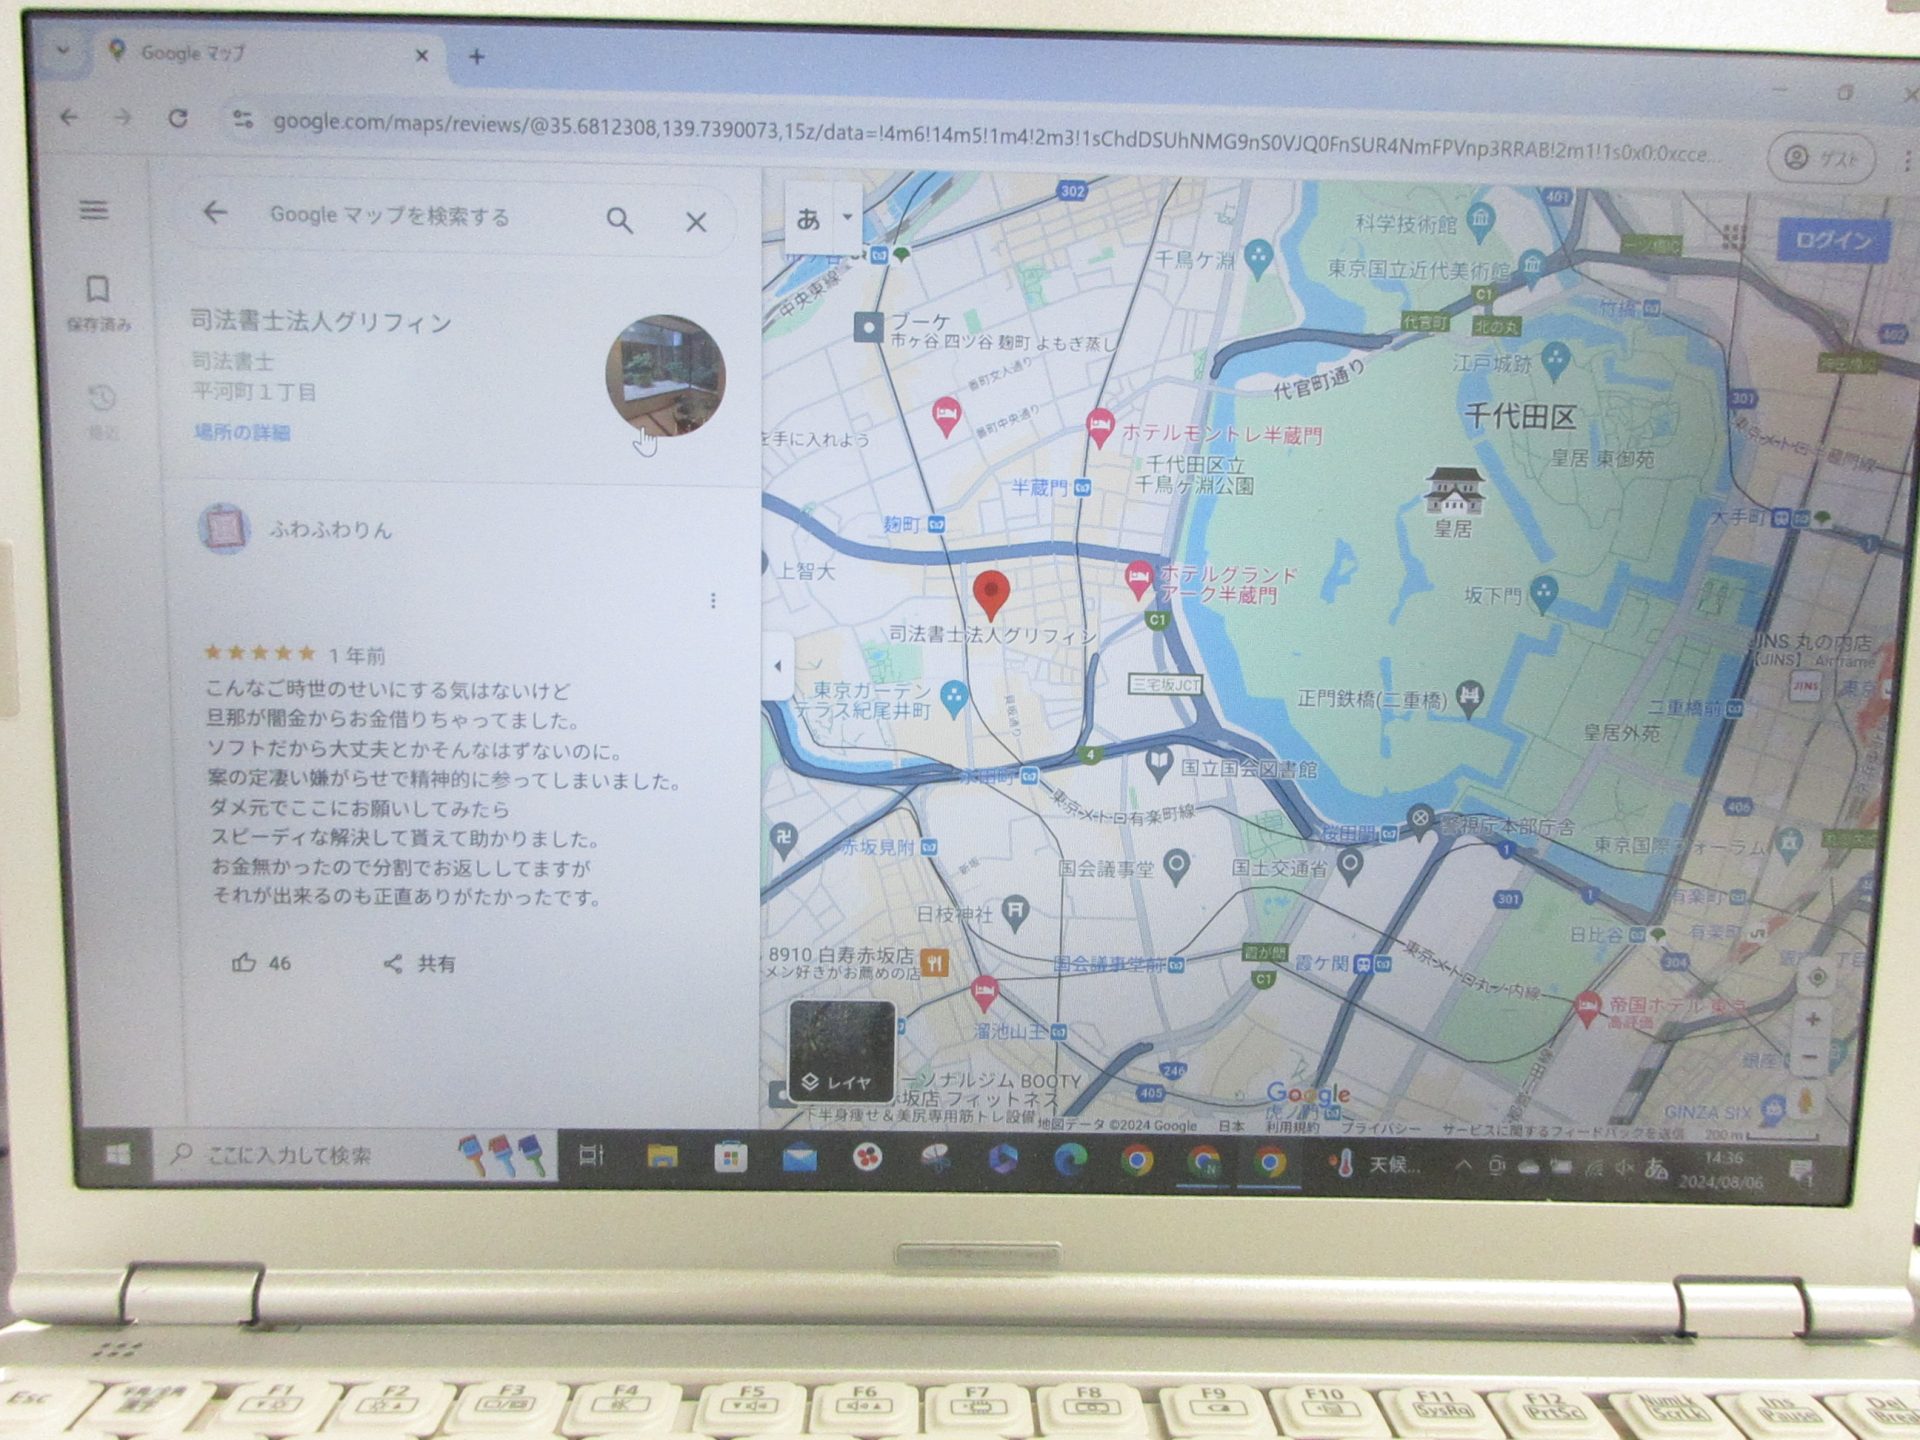Close the Google マップ tab
This screenshot has height=1440, width=1920.
pyautogui.click(x=421, y=56)
